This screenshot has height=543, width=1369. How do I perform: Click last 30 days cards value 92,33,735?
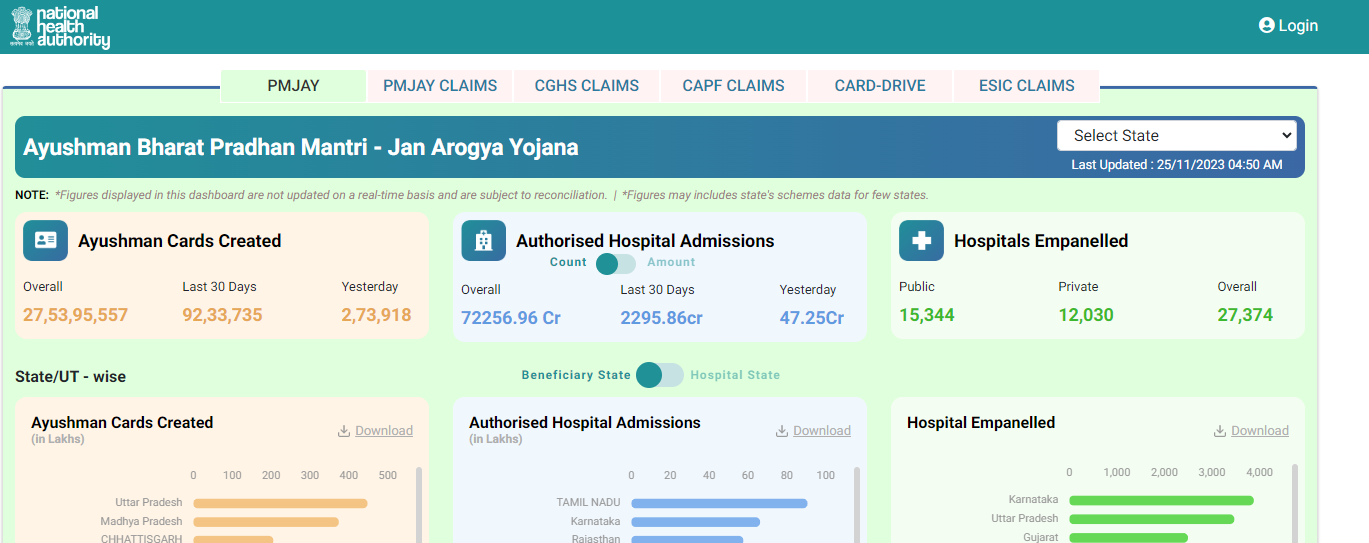[x=222, y=315]
